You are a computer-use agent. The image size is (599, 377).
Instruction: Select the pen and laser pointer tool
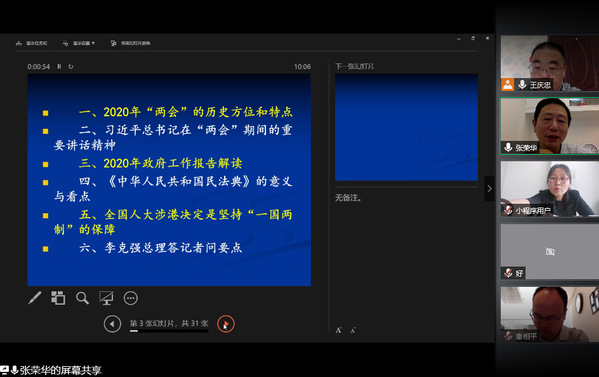click(x=35, y=298)
